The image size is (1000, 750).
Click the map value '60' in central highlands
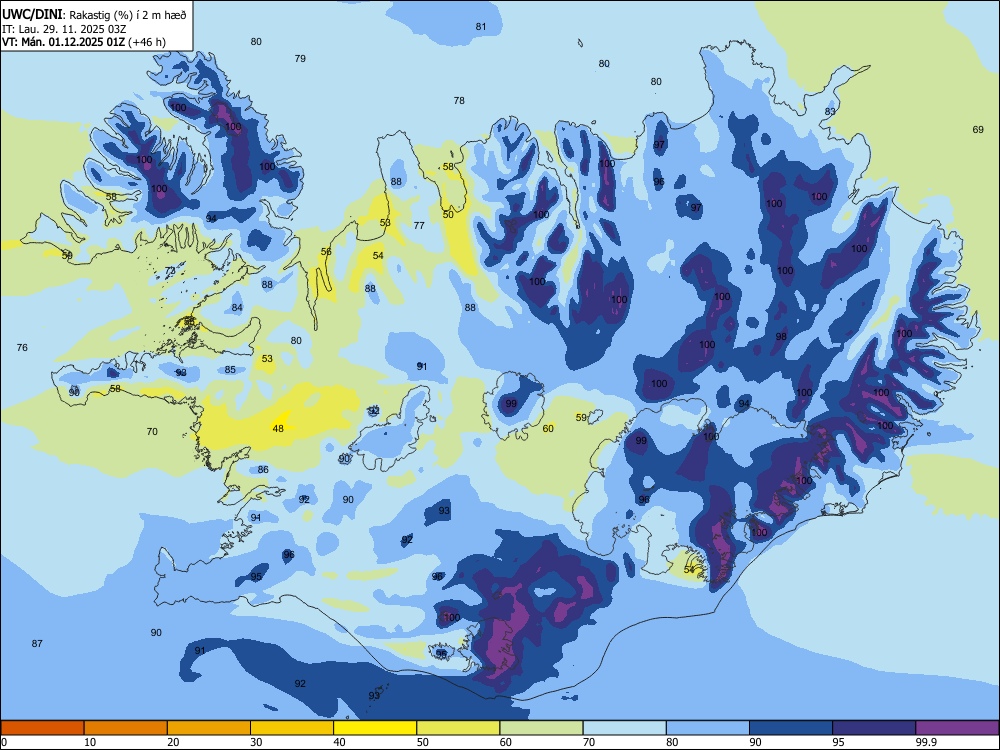tap(548, 429)
